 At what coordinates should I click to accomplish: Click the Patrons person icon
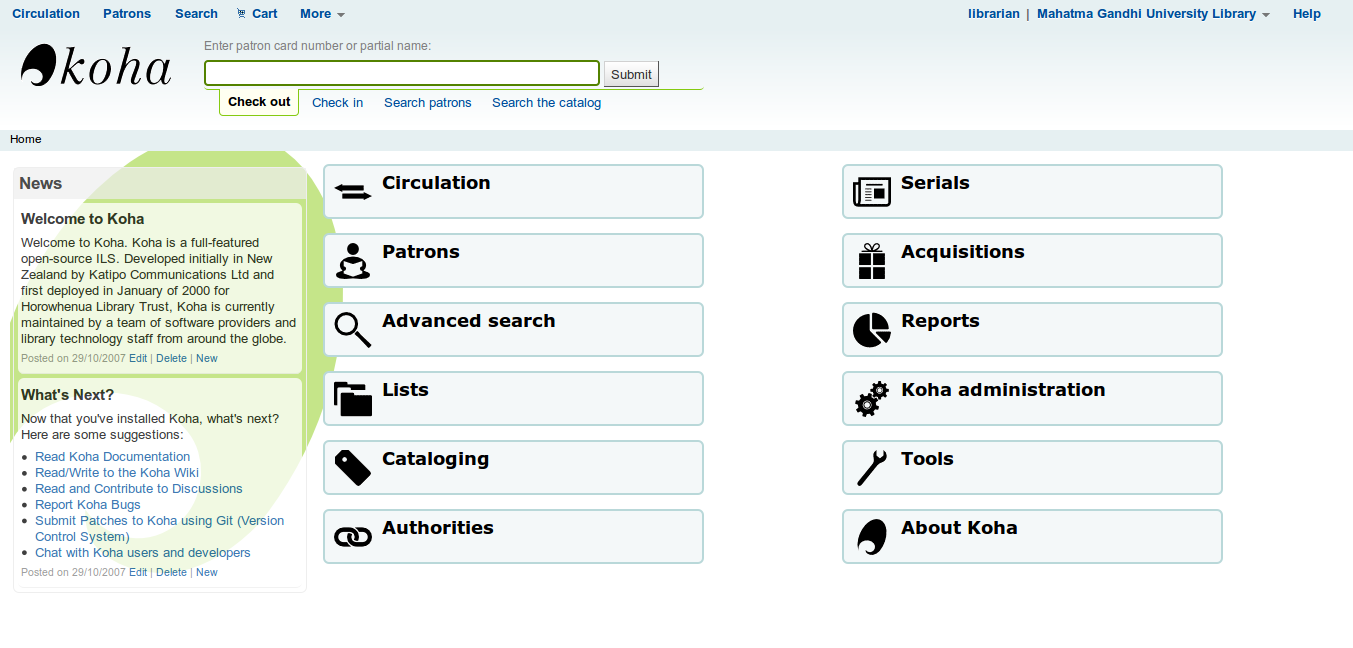pos(352,260)
